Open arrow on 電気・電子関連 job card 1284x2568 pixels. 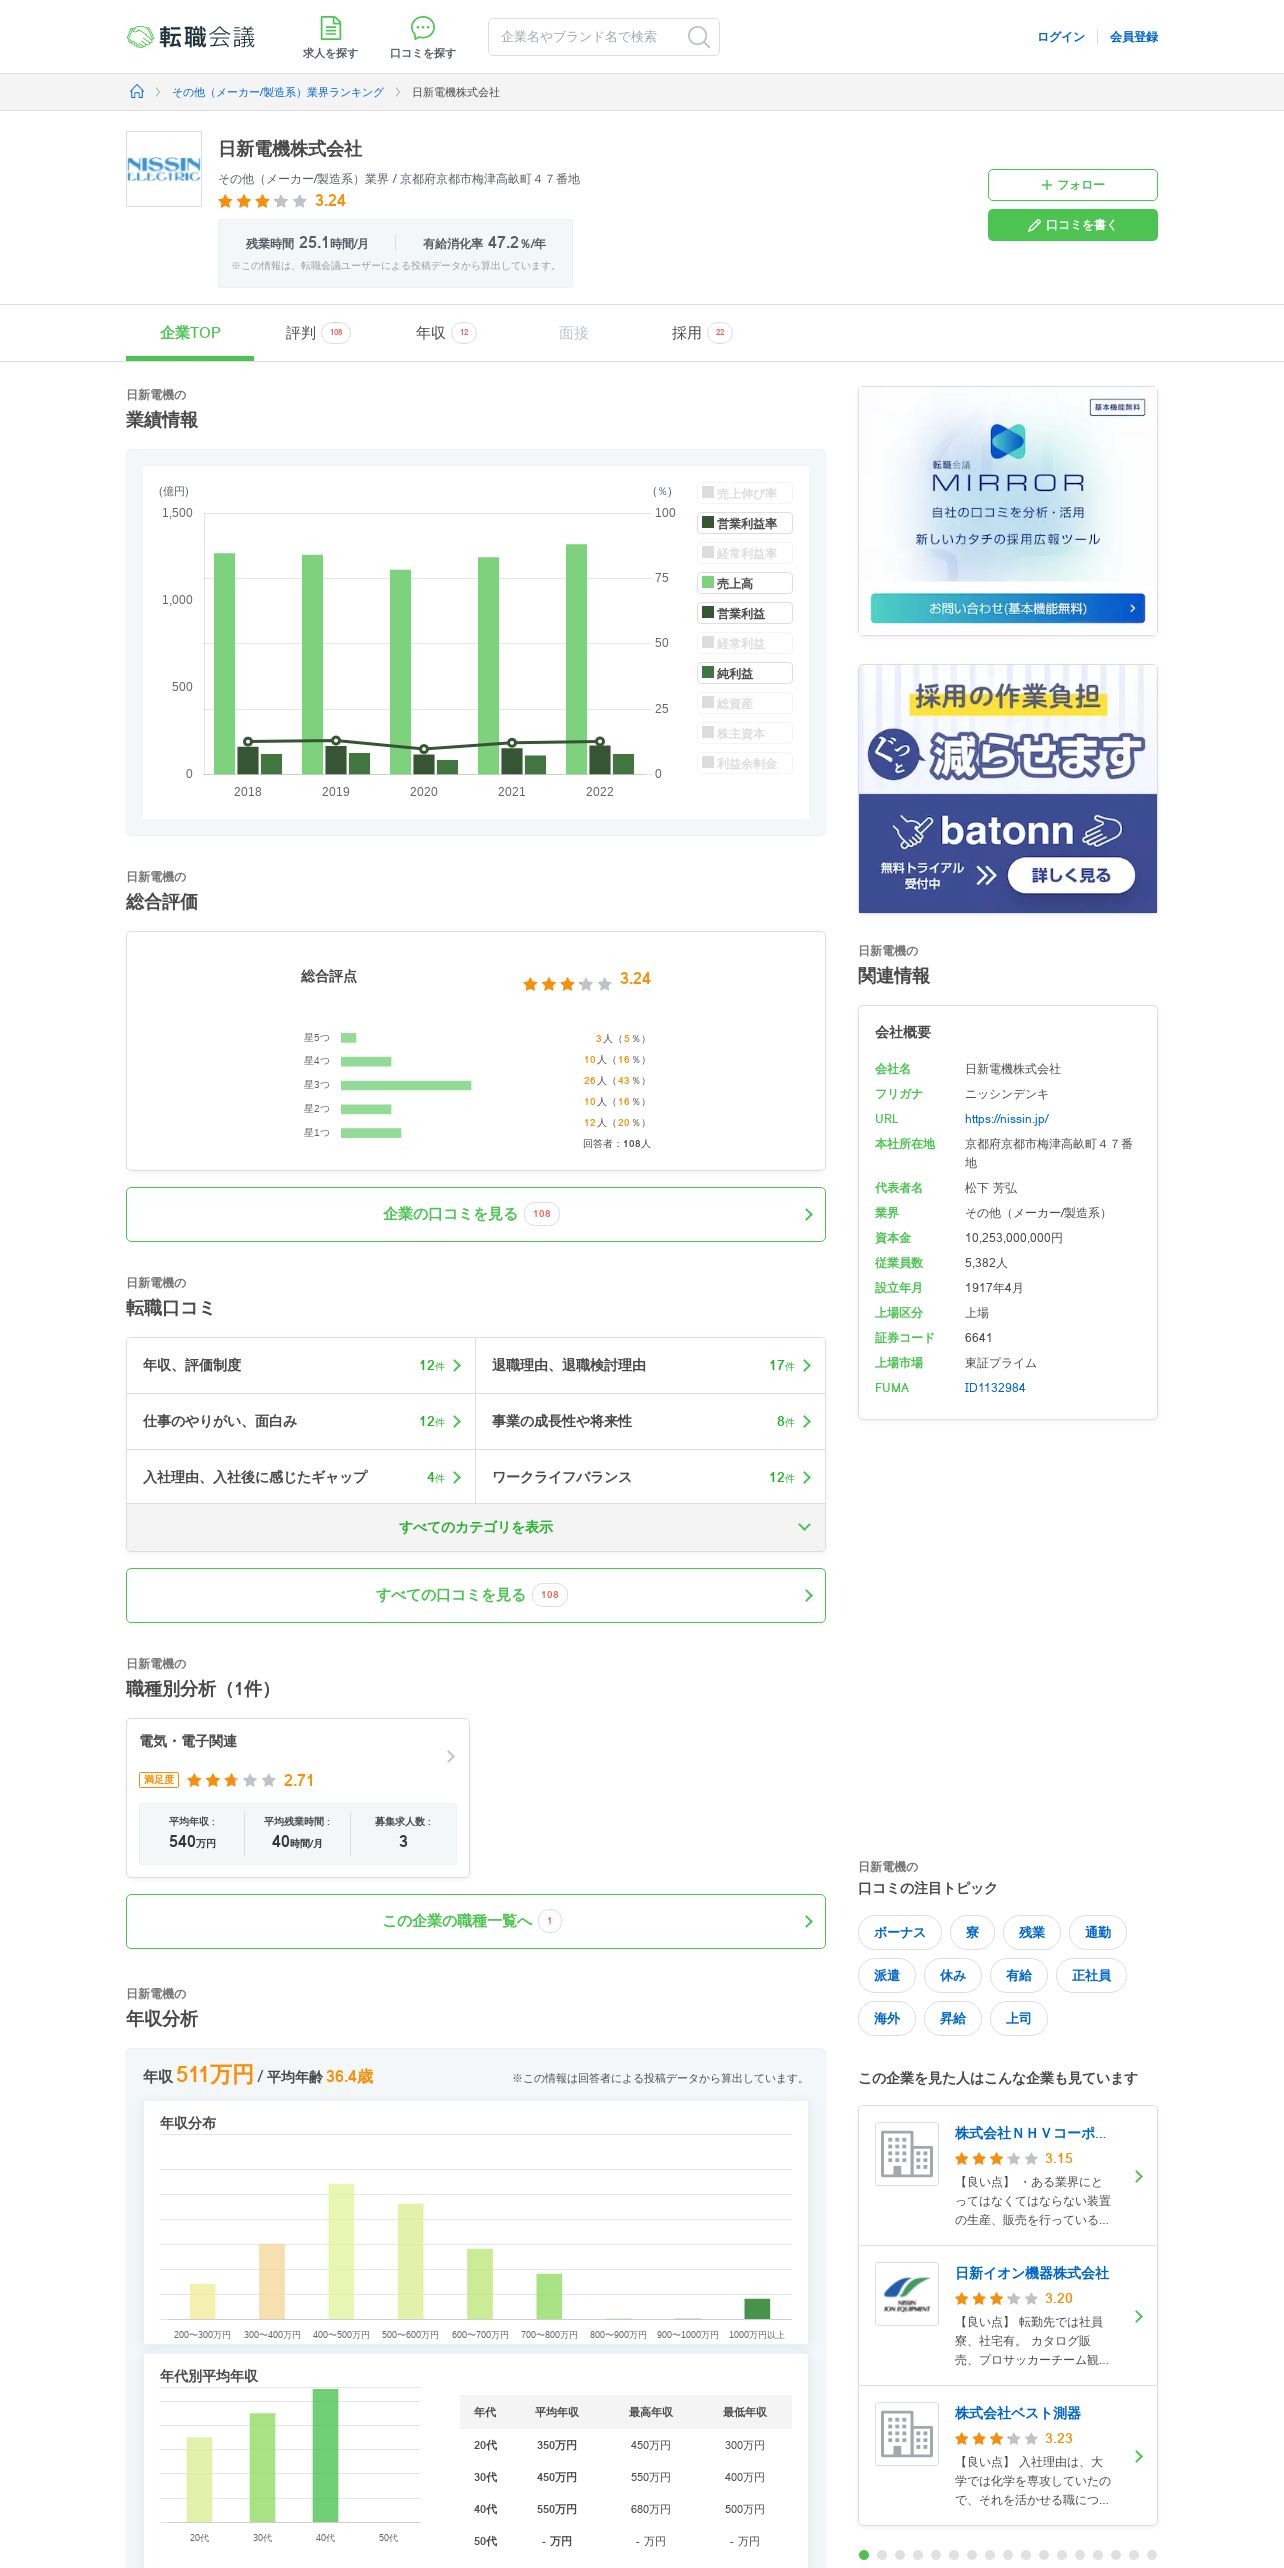[x=451, y=1756]
